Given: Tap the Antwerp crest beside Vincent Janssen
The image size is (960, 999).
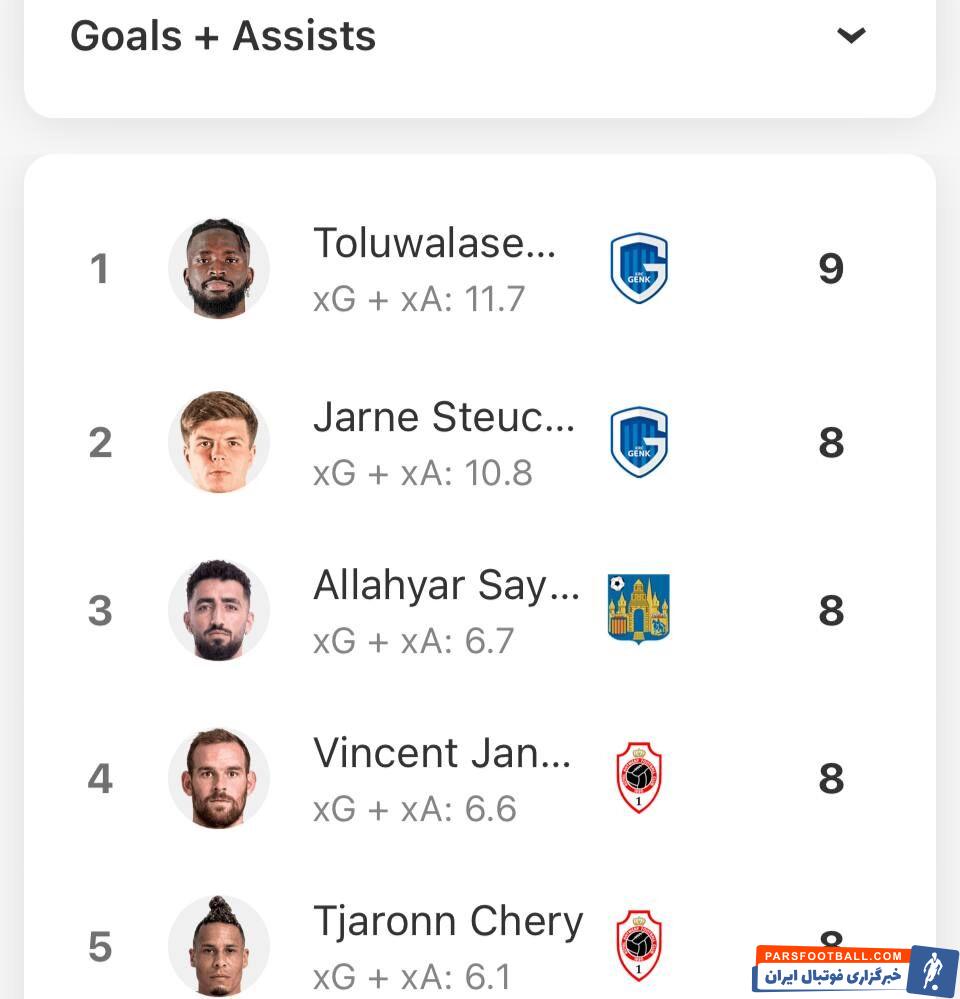Looking at the screenshot, I should (639, 778).
